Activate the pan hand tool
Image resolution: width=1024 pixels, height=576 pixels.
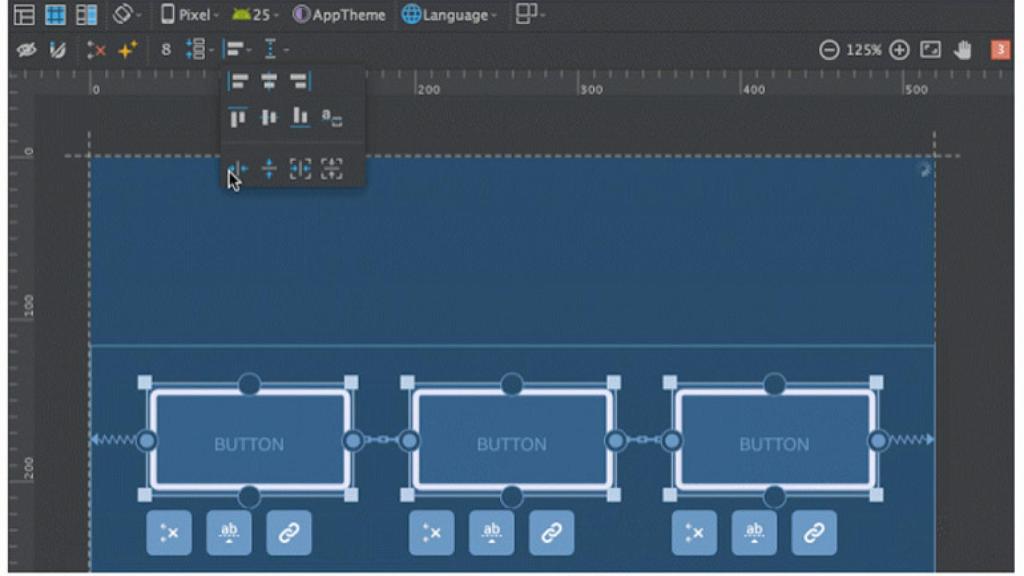[964, 47]
